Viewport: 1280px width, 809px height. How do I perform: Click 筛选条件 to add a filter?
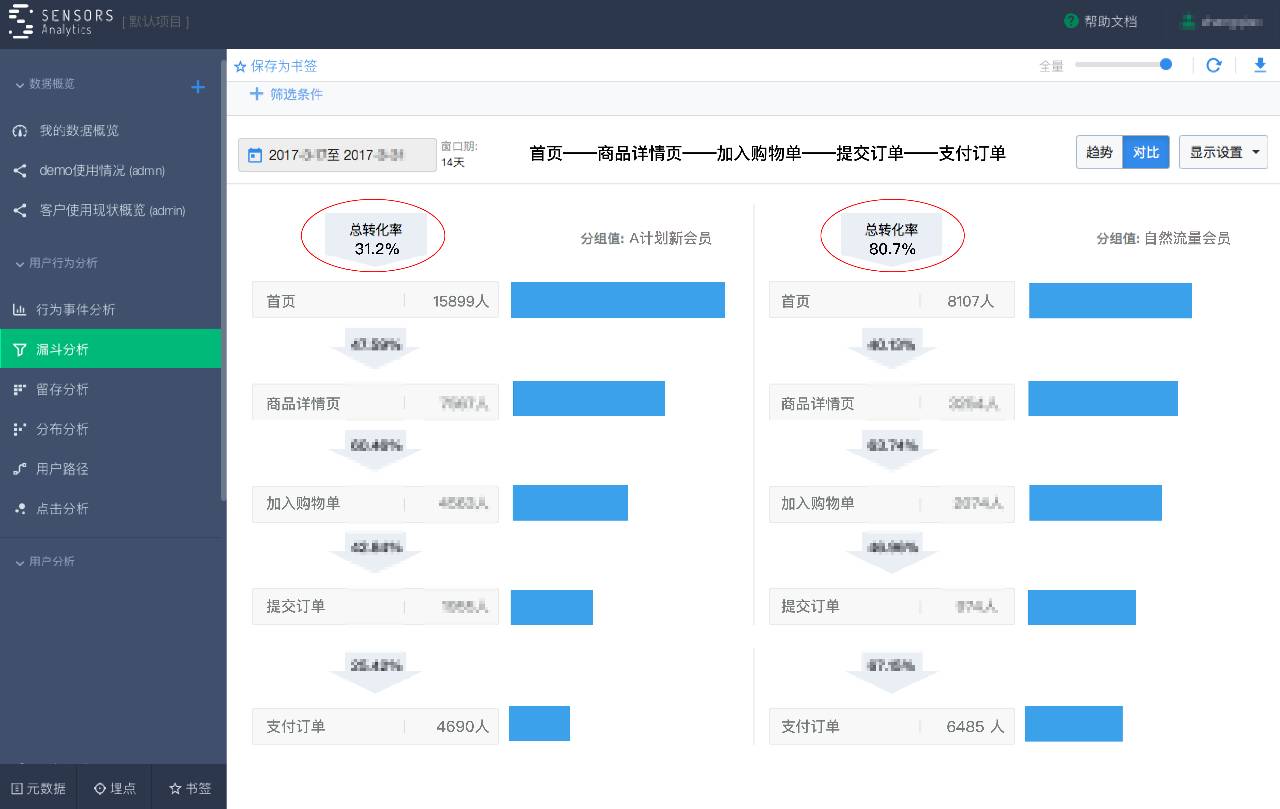tap(296, 94)
